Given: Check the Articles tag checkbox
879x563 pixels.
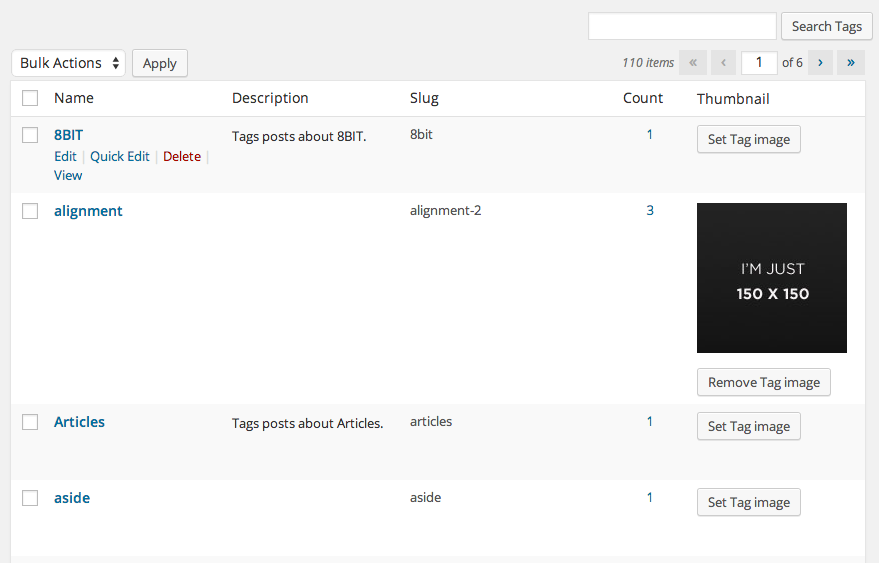Looking at the screenshot, I should [x=30, y=422].
